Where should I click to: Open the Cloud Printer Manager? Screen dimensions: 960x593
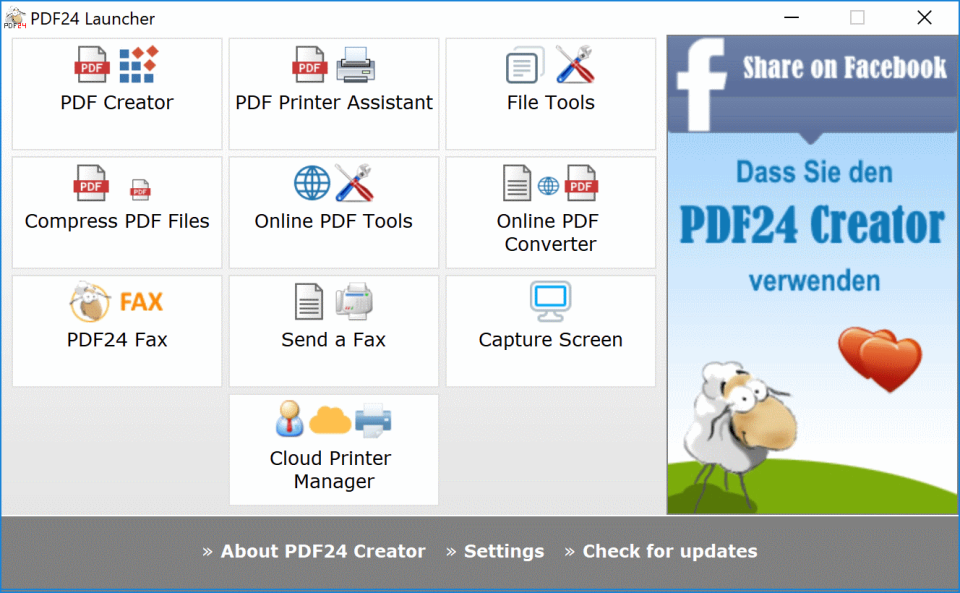(333, 450)
